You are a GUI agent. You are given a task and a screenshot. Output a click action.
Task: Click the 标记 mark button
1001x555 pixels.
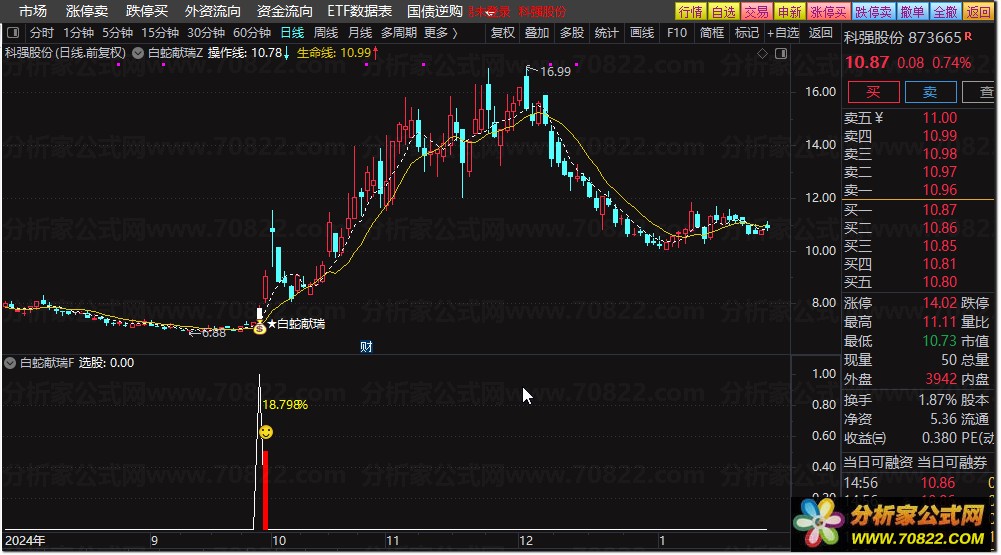click(x=747, y=33)
